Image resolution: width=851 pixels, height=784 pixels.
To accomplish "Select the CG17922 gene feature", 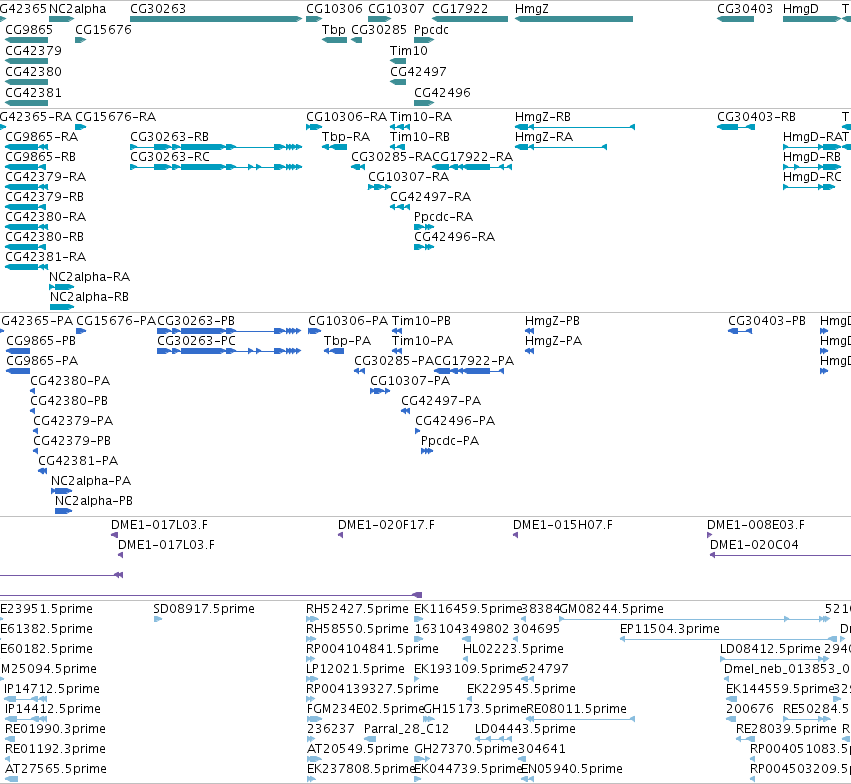I will point(470,19).
